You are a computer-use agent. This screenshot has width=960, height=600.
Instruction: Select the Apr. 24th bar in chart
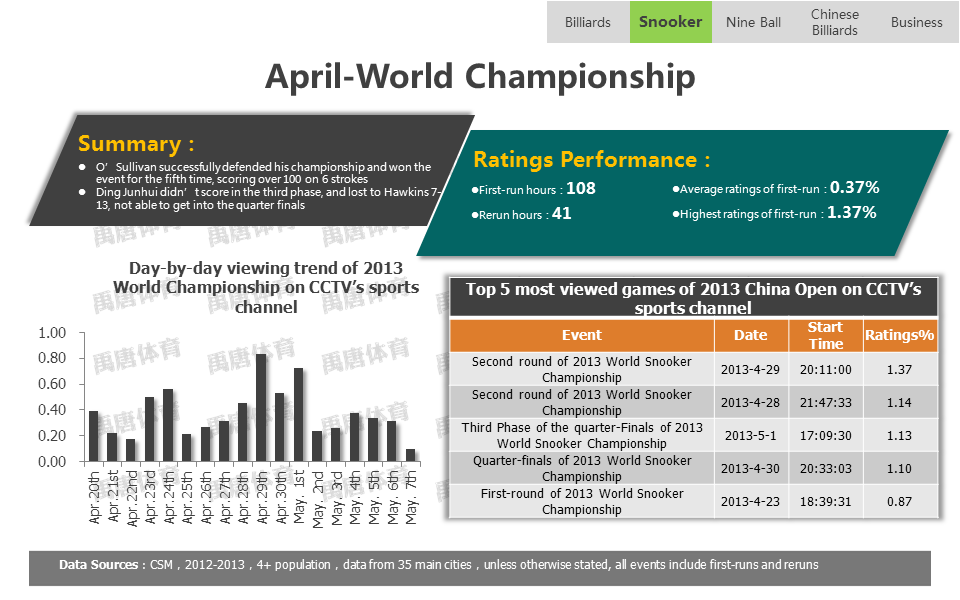[x=167, y=426]
